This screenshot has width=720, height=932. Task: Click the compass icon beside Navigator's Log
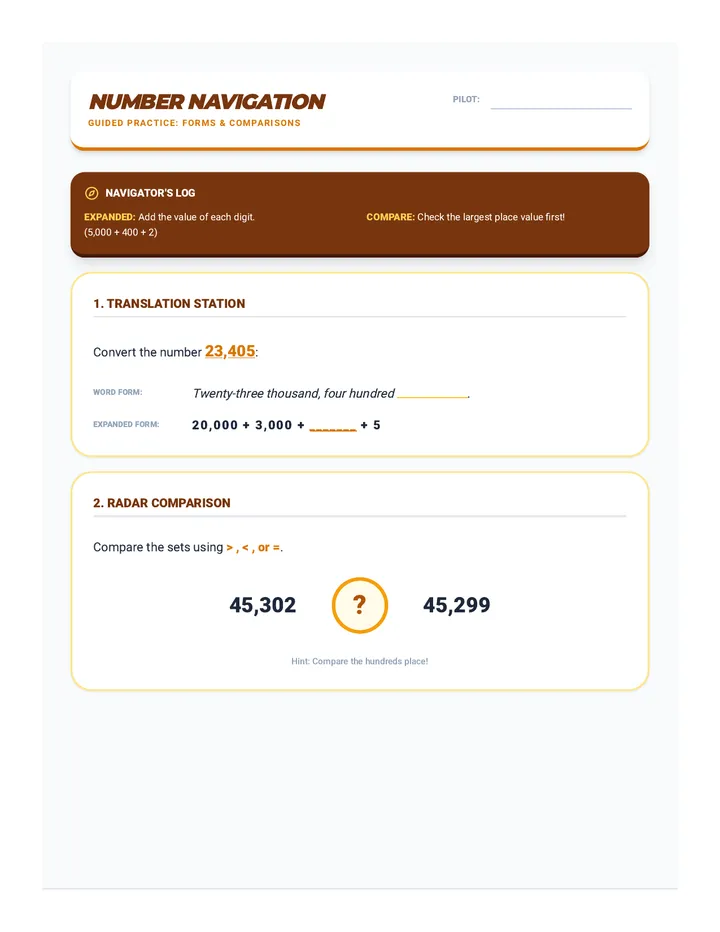click(92, 193)
